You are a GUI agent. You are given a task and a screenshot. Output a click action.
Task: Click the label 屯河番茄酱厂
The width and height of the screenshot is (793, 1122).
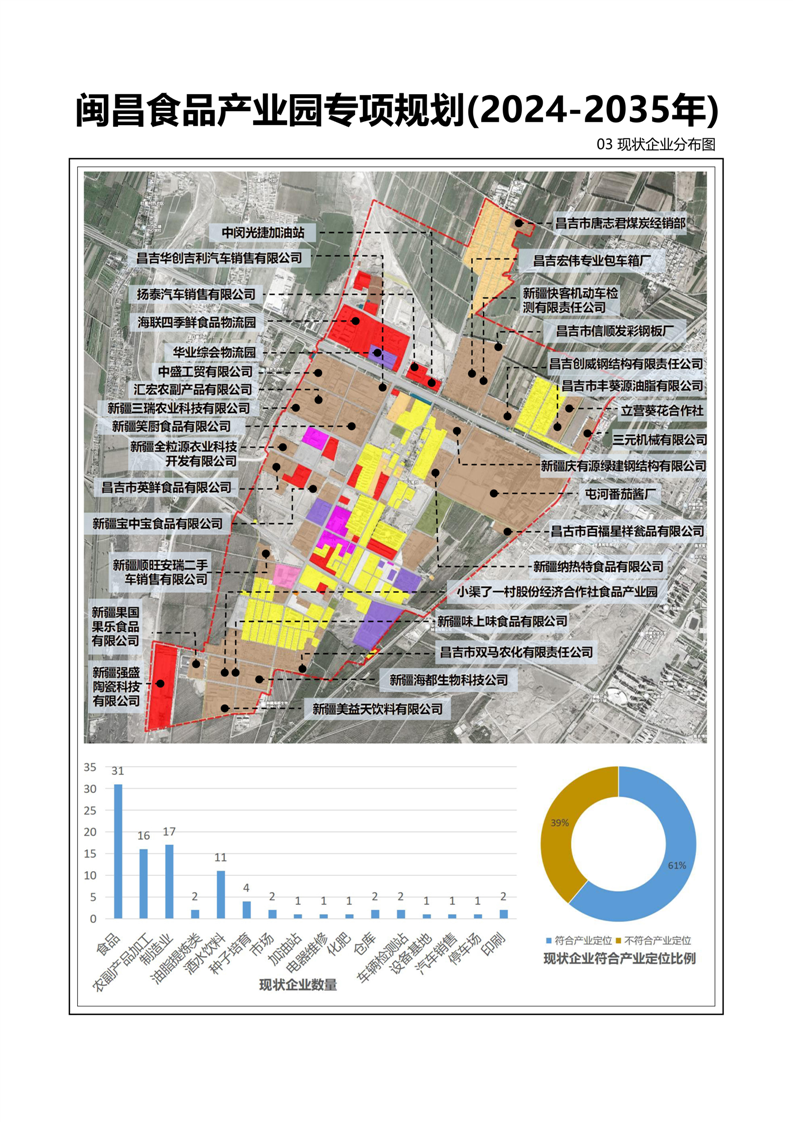(620, 494)
